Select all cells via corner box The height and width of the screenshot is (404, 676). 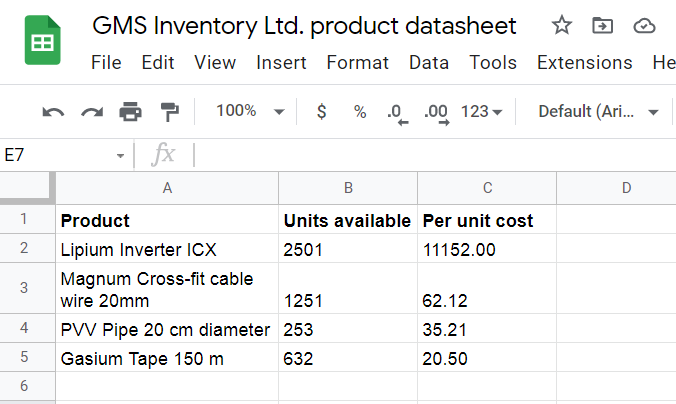point(27,188)
